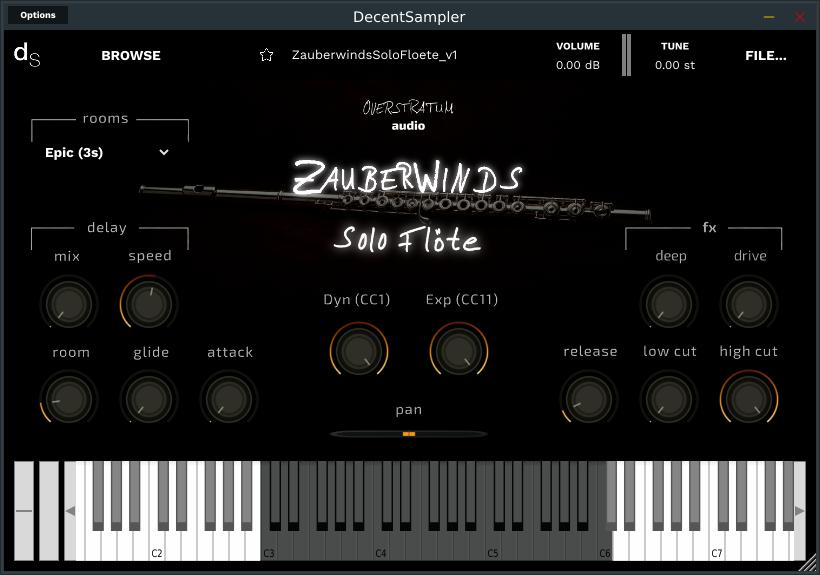This screenshot has width=820, height=575.
Task: Click the glide knob
Action: 149,399
